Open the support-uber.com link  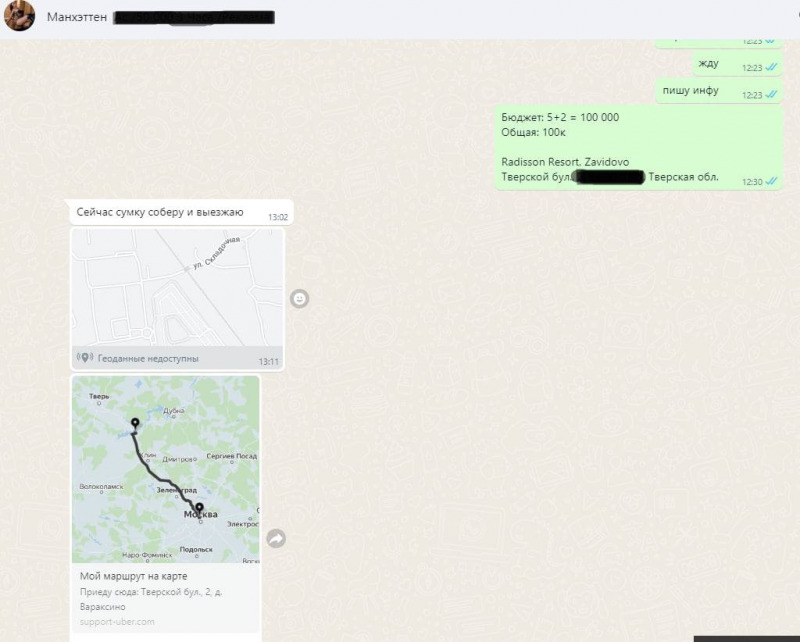117,622
